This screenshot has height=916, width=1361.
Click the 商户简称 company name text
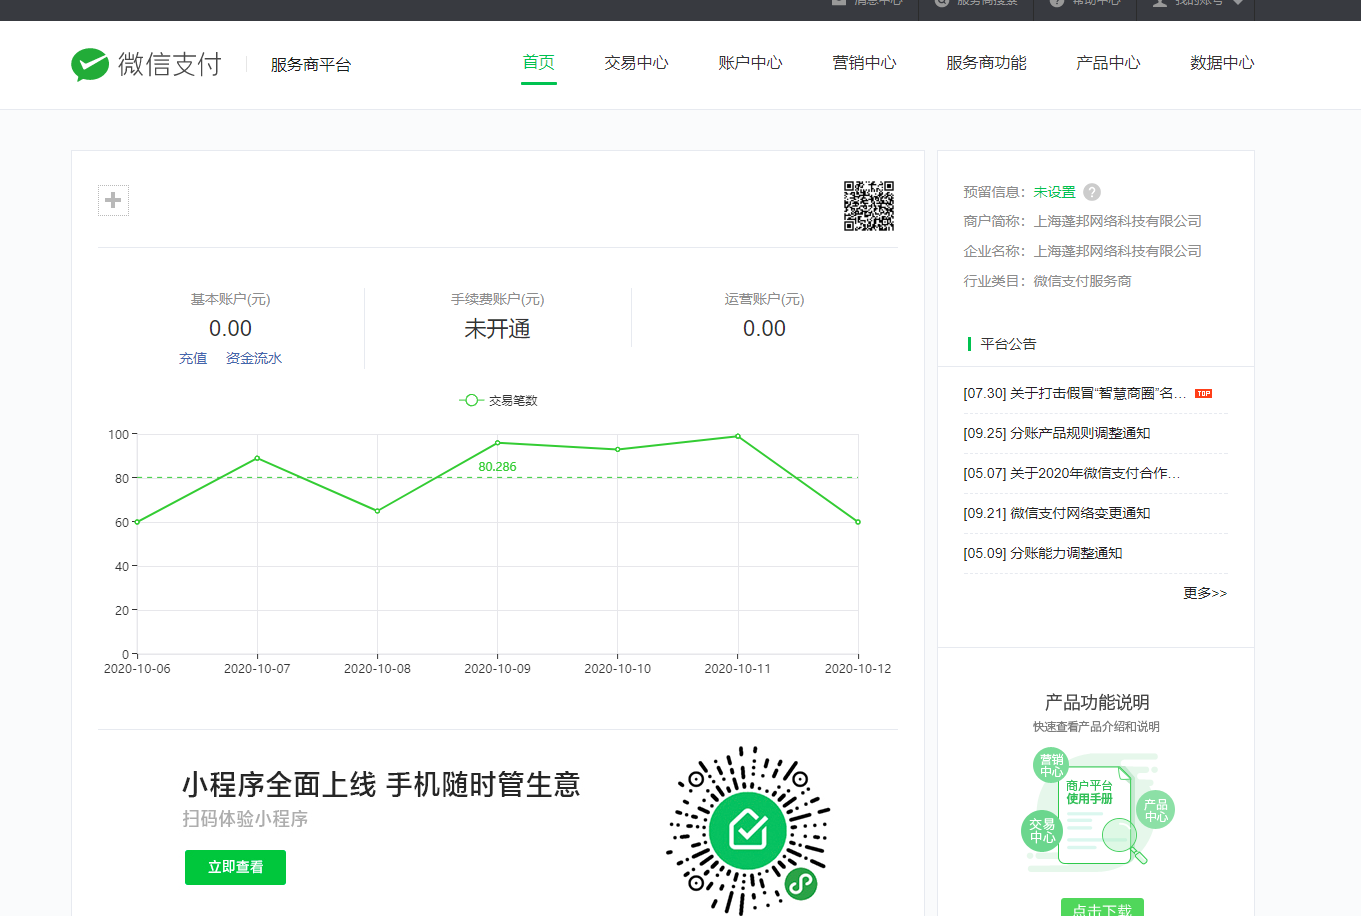point(1117,221)
